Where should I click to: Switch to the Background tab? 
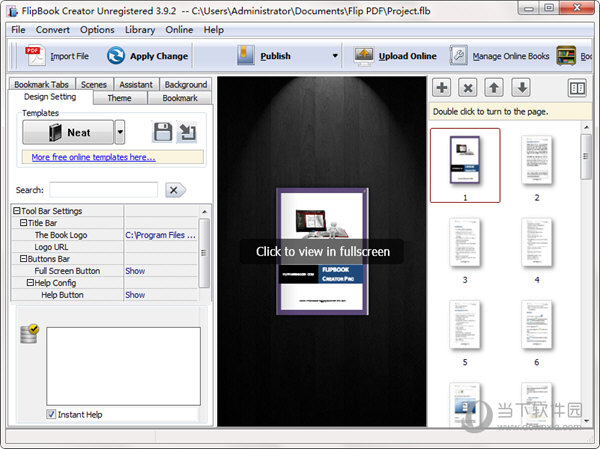click(186, 84)
